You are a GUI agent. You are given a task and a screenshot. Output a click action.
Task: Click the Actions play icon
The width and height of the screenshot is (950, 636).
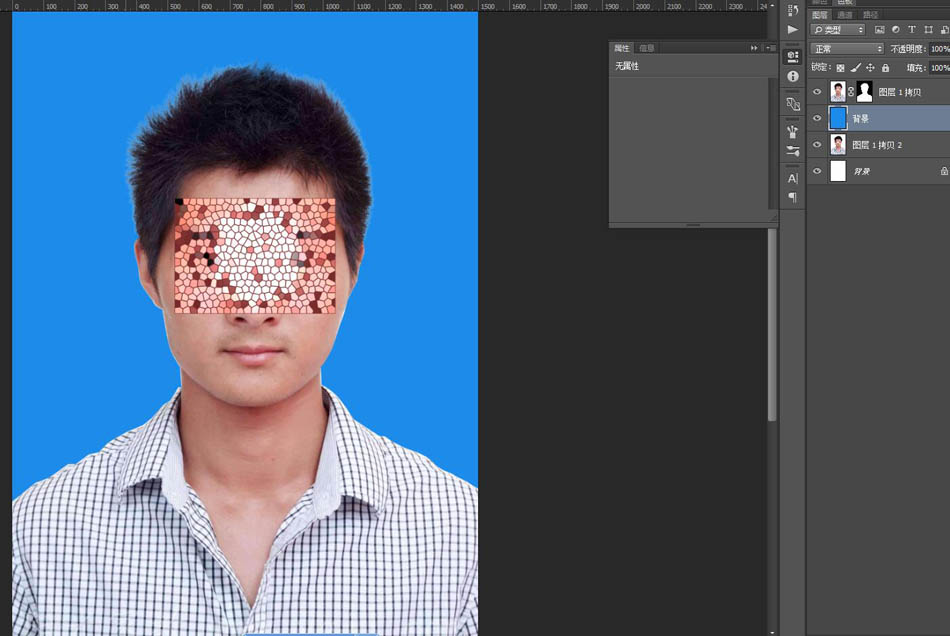click(x=793, y=30)
